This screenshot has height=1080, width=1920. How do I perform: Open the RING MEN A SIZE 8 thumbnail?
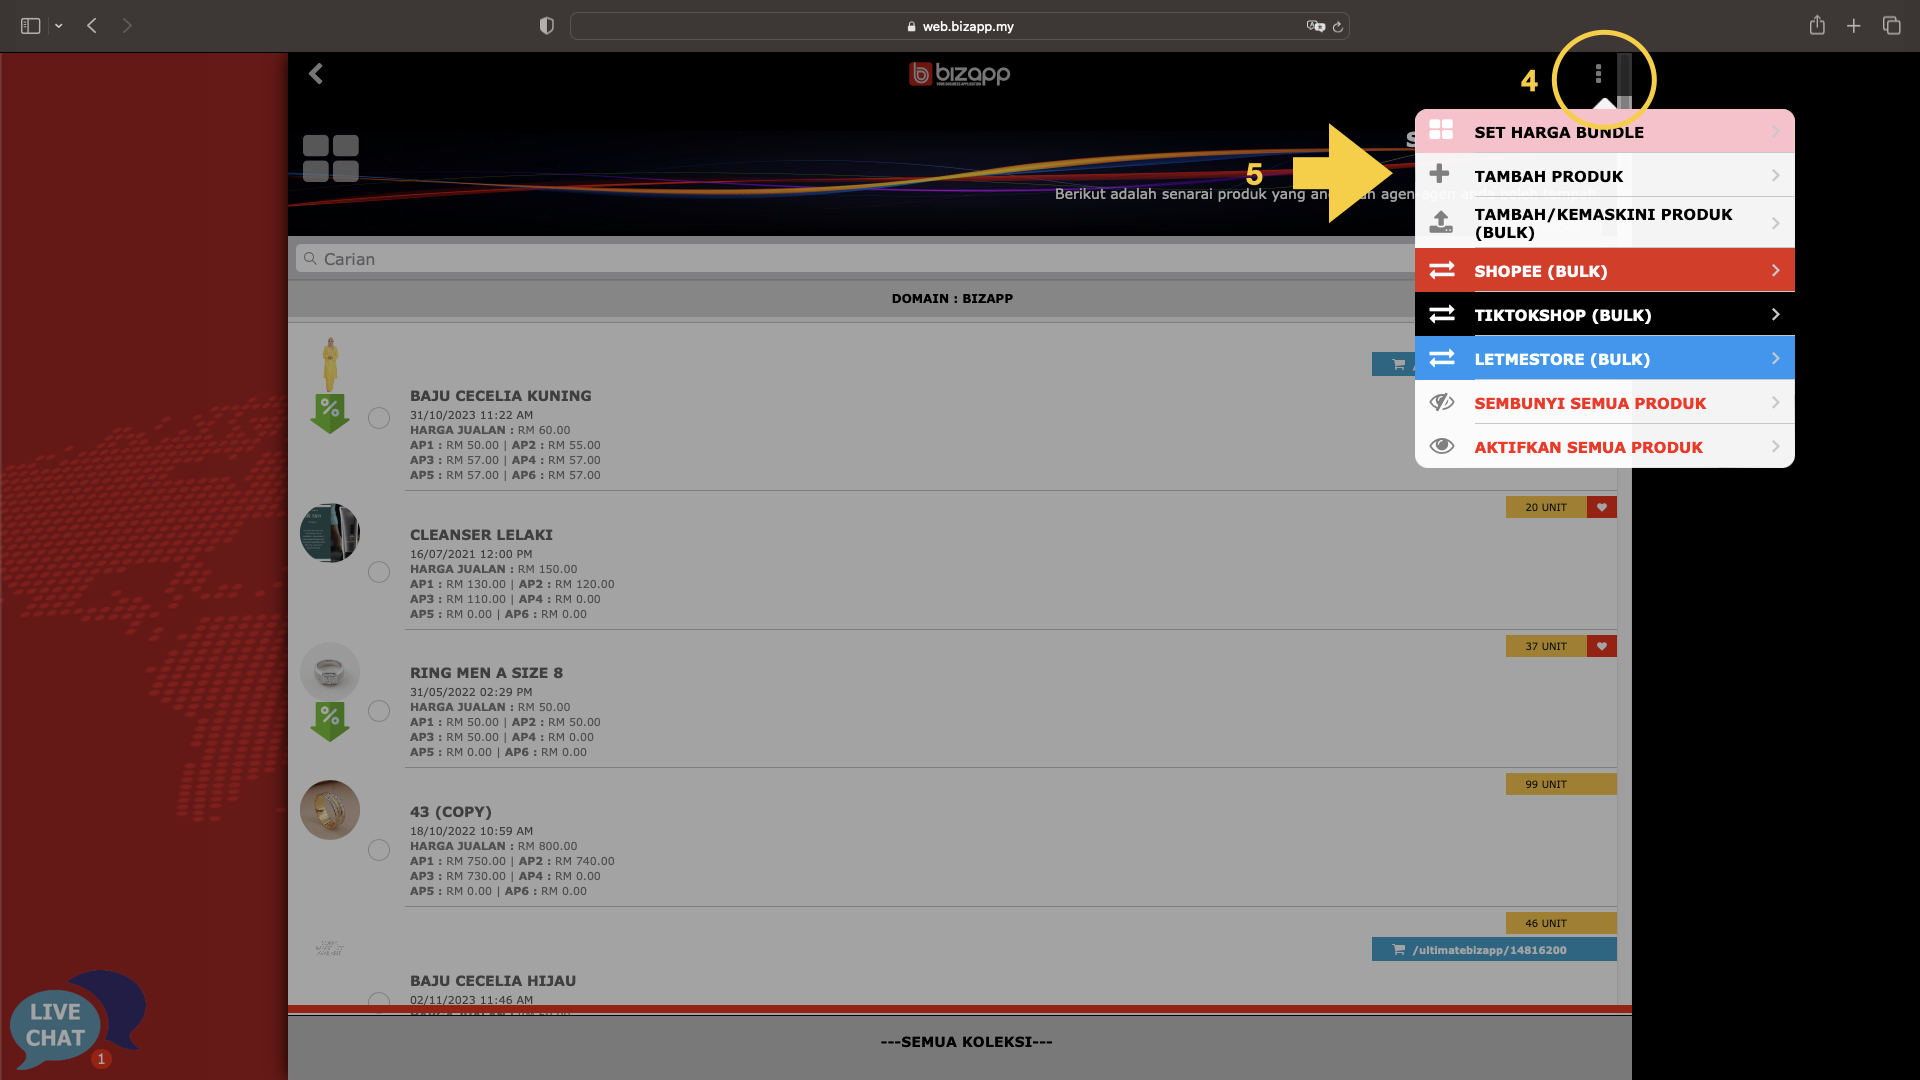pyautogui.click(x=330, y=671)
